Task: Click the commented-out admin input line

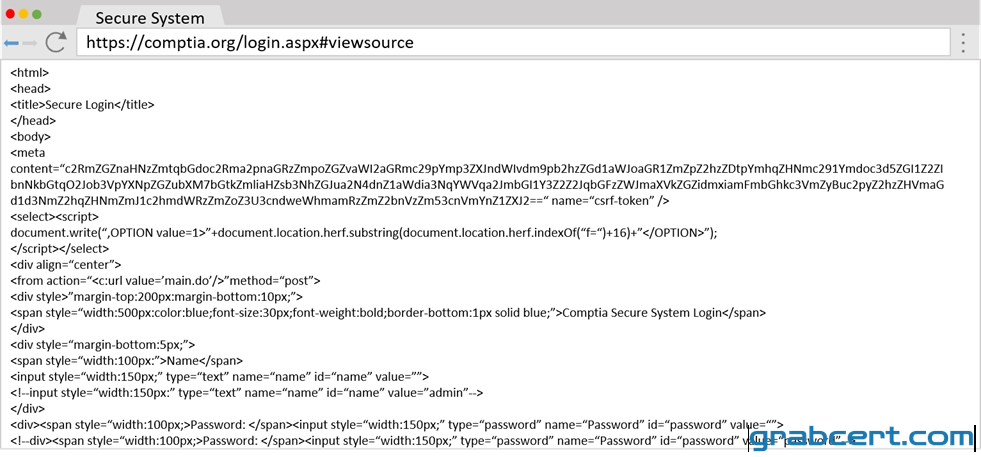Action: click(247, 393)
